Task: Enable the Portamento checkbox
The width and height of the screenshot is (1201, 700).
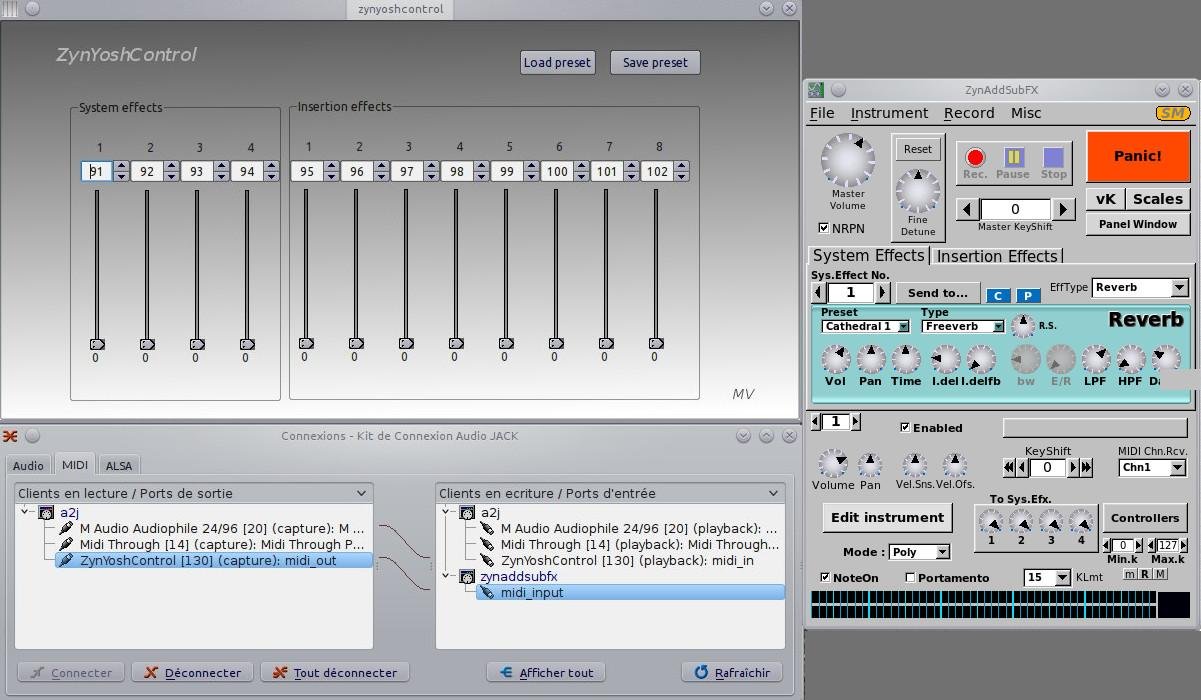Action: [910, 577]
